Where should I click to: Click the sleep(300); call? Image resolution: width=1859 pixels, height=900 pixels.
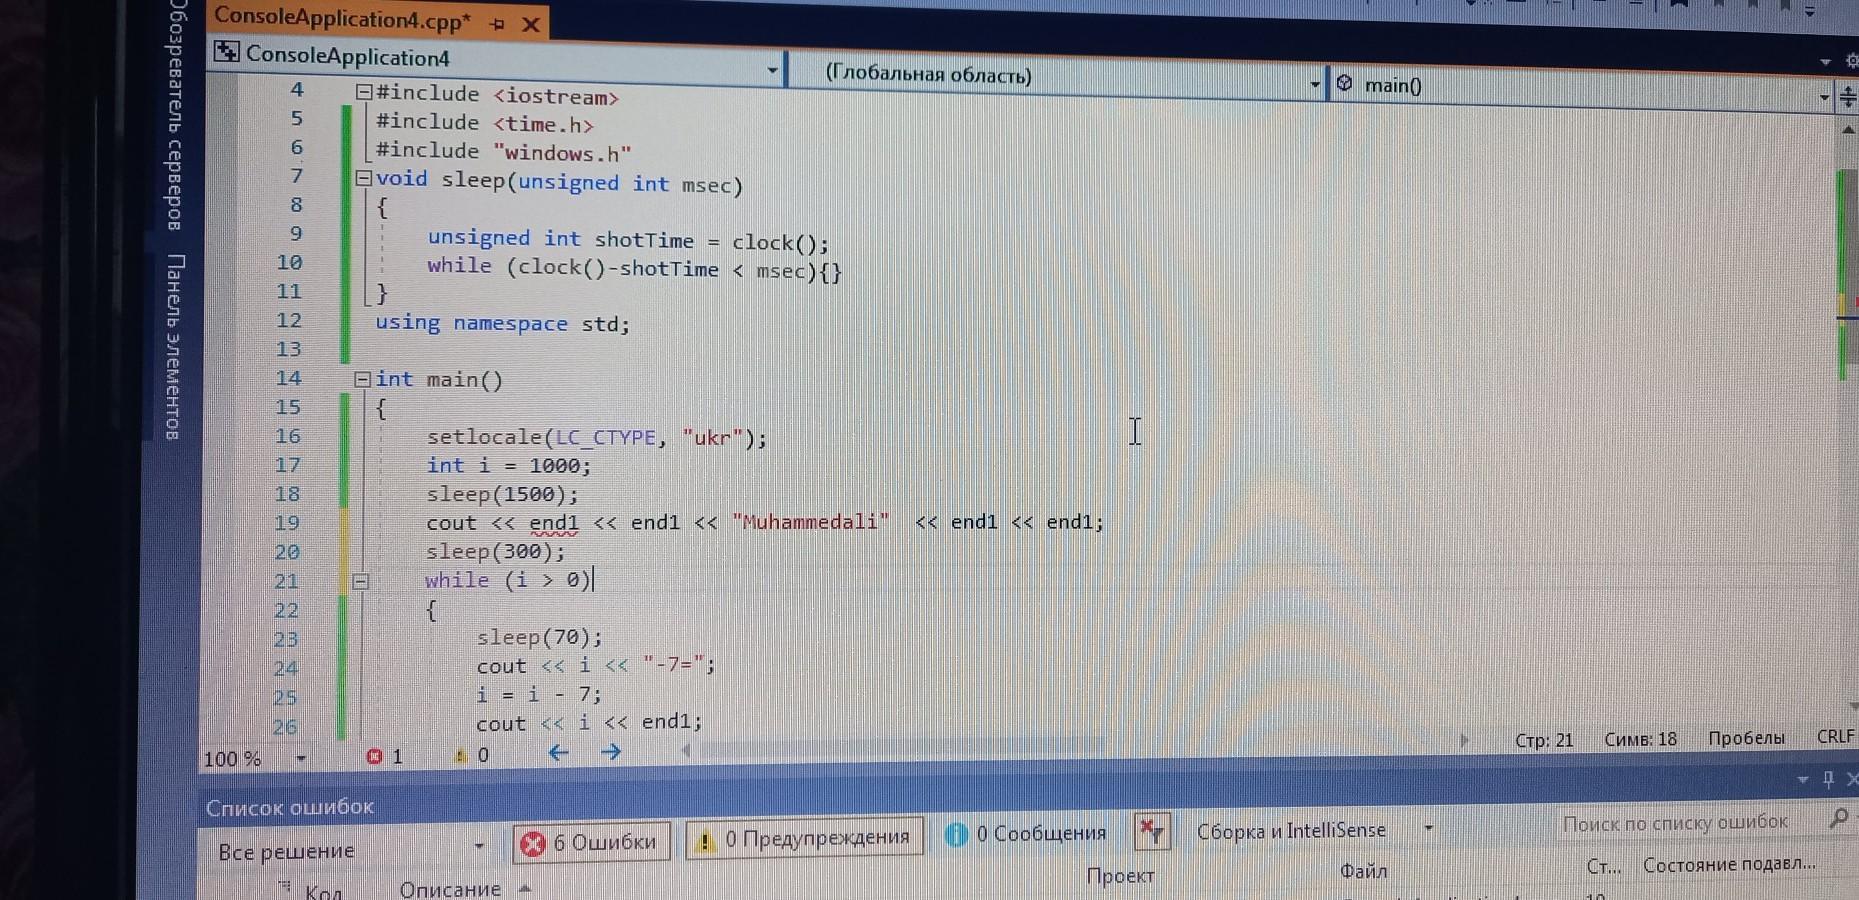pyautogui.click(x=495, y=552)
